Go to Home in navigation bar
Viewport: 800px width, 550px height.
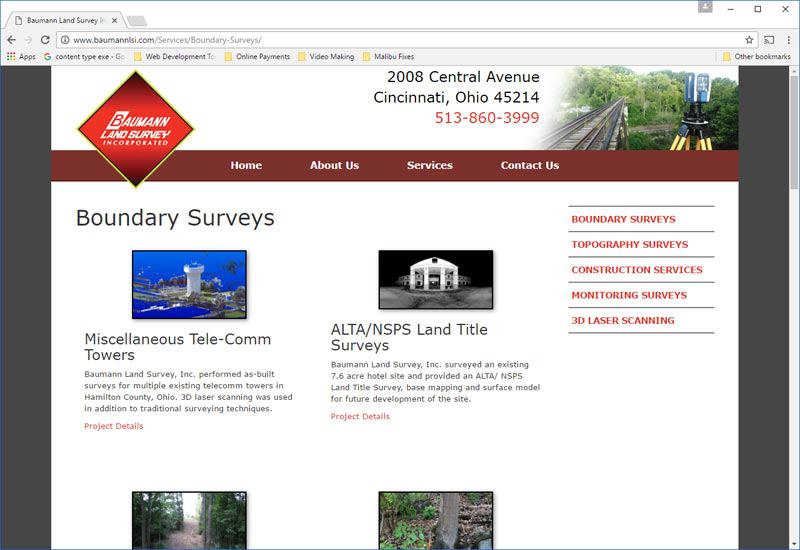click(x=246, y=165)
